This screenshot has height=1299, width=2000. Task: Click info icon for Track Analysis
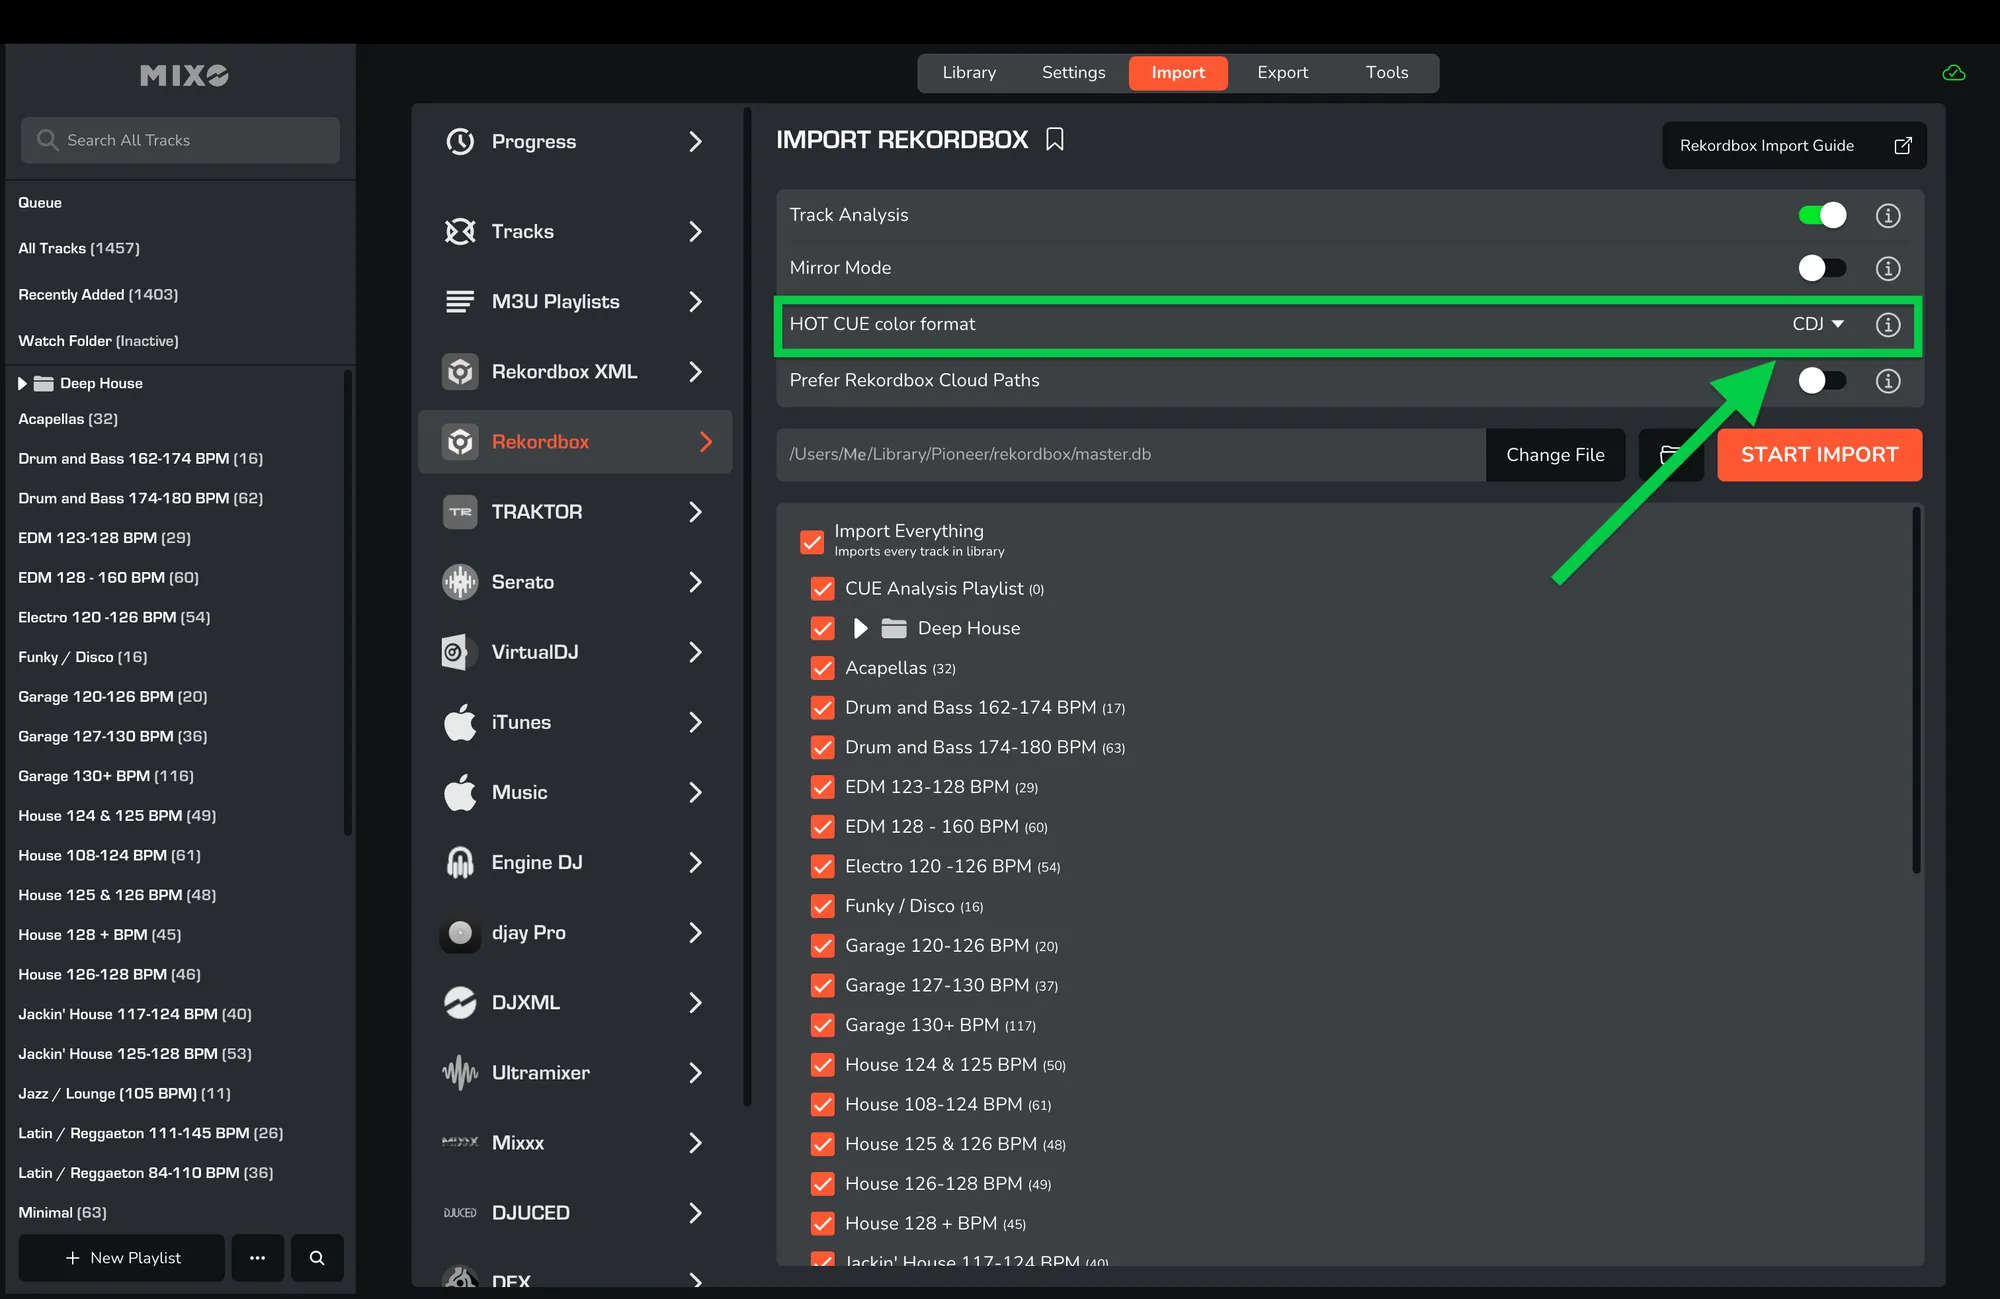click(x=1887, y=215)
